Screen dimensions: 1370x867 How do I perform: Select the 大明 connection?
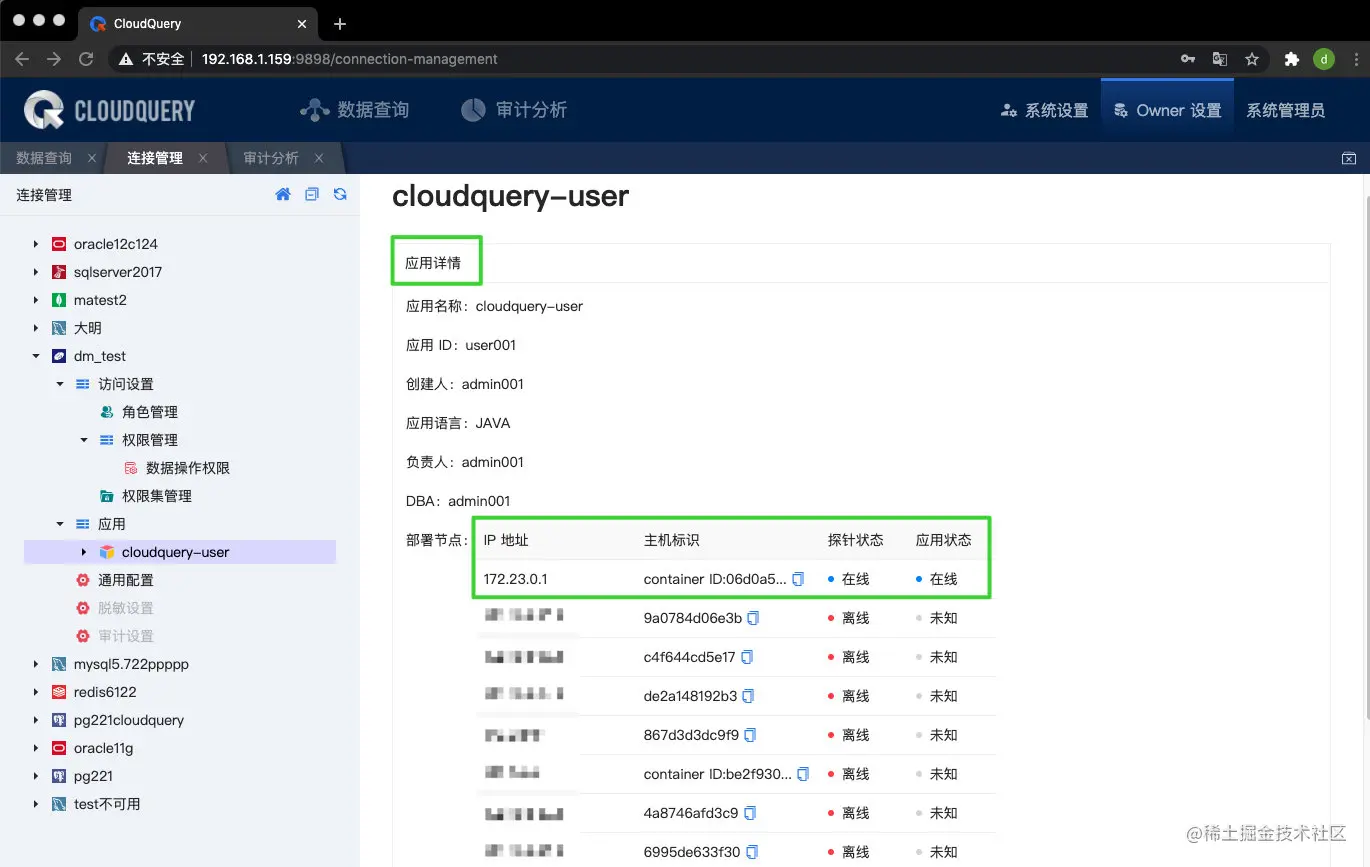click(x=88, y=328)
